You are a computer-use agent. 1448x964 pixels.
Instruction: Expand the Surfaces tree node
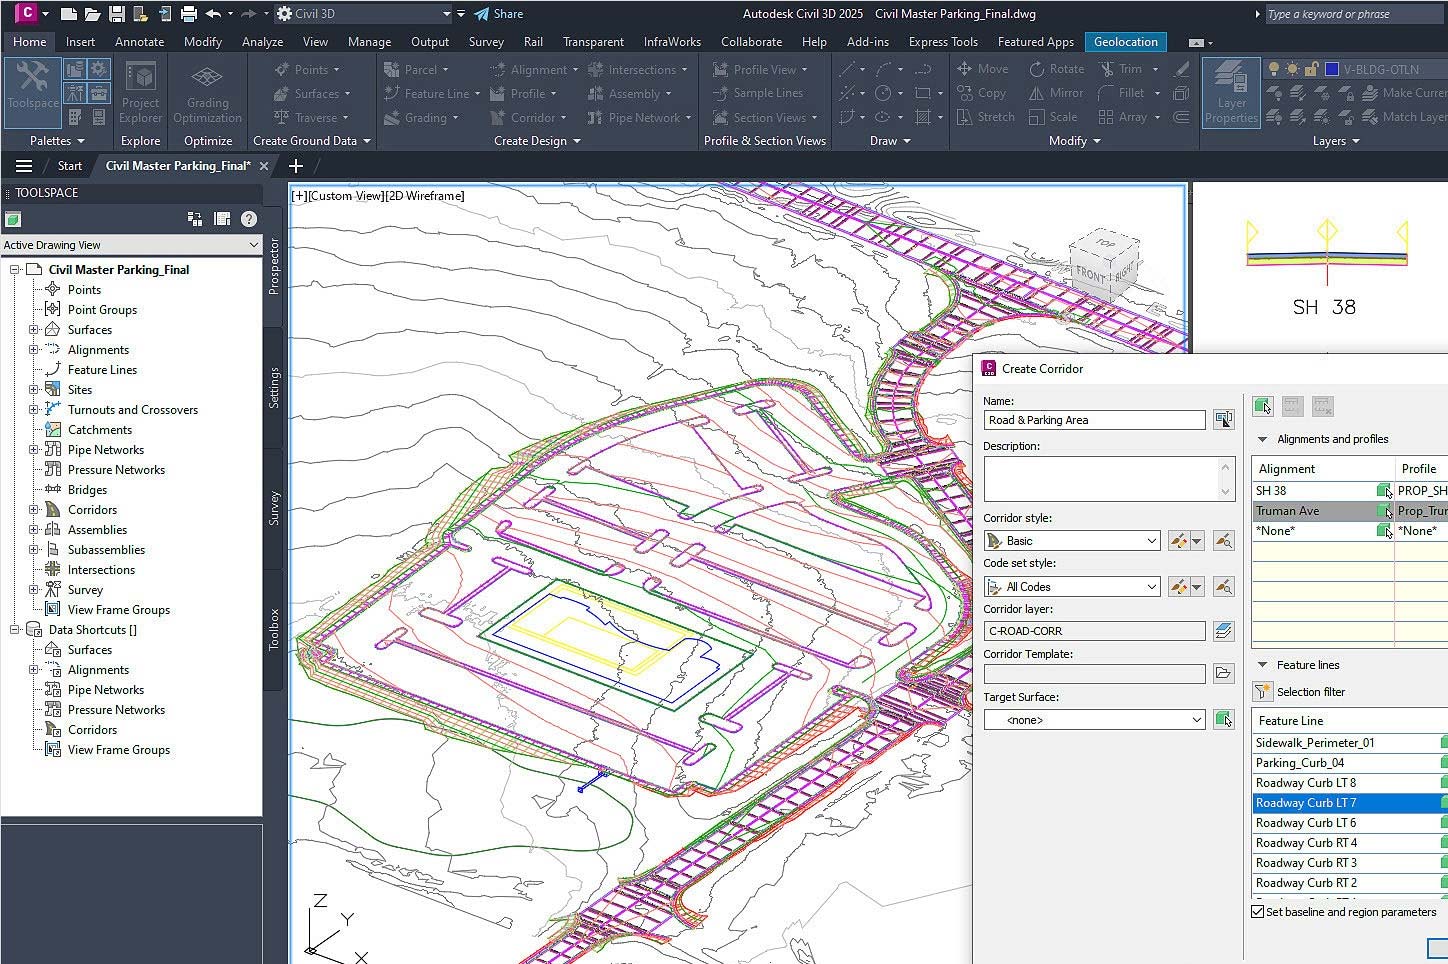click(33, 330)
